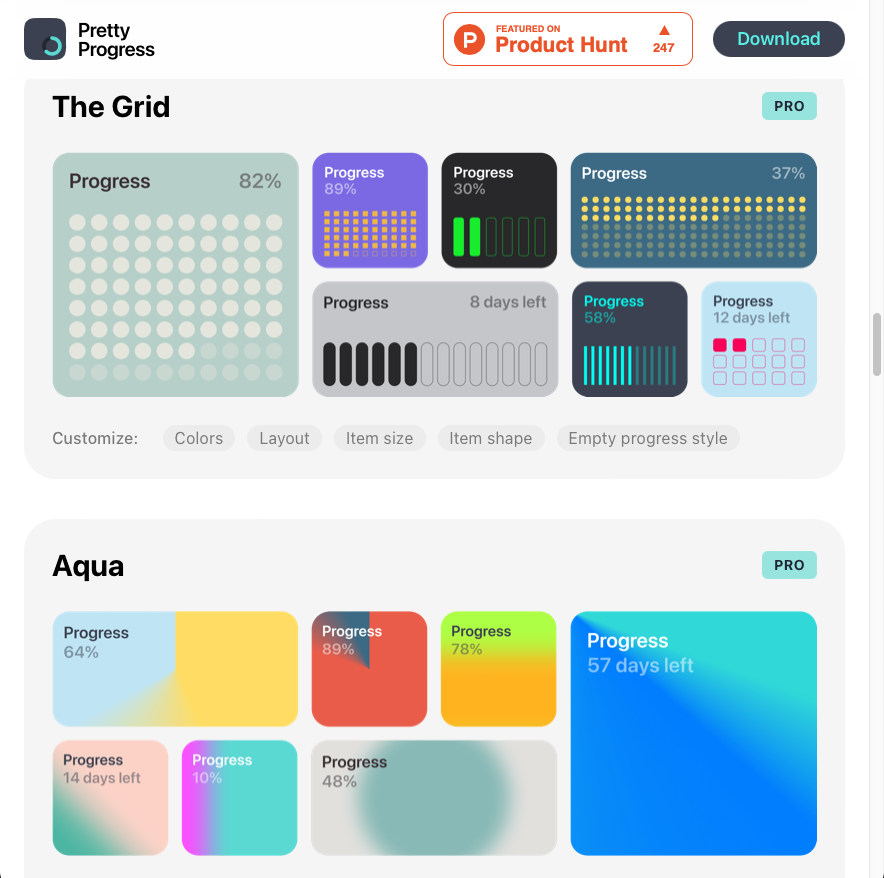
Task: Click the Product Hunt upvote arrow
Action: 664,30
